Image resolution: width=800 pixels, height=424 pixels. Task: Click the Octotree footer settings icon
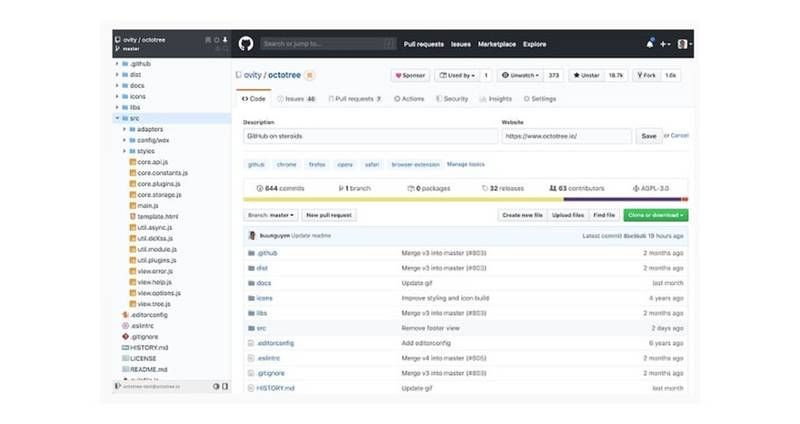tap(225, 386)
